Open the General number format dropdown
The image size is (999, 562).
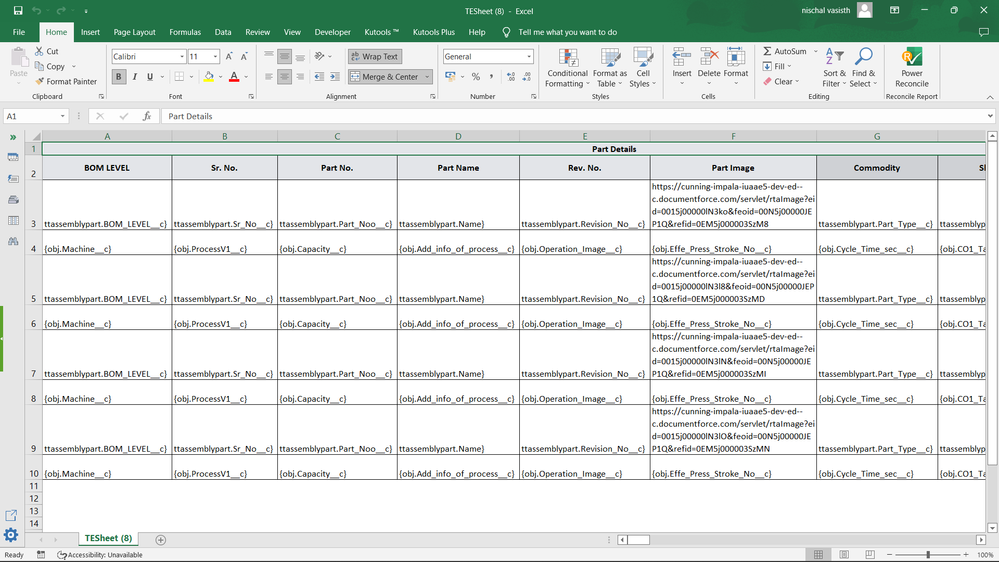(529, 57)
